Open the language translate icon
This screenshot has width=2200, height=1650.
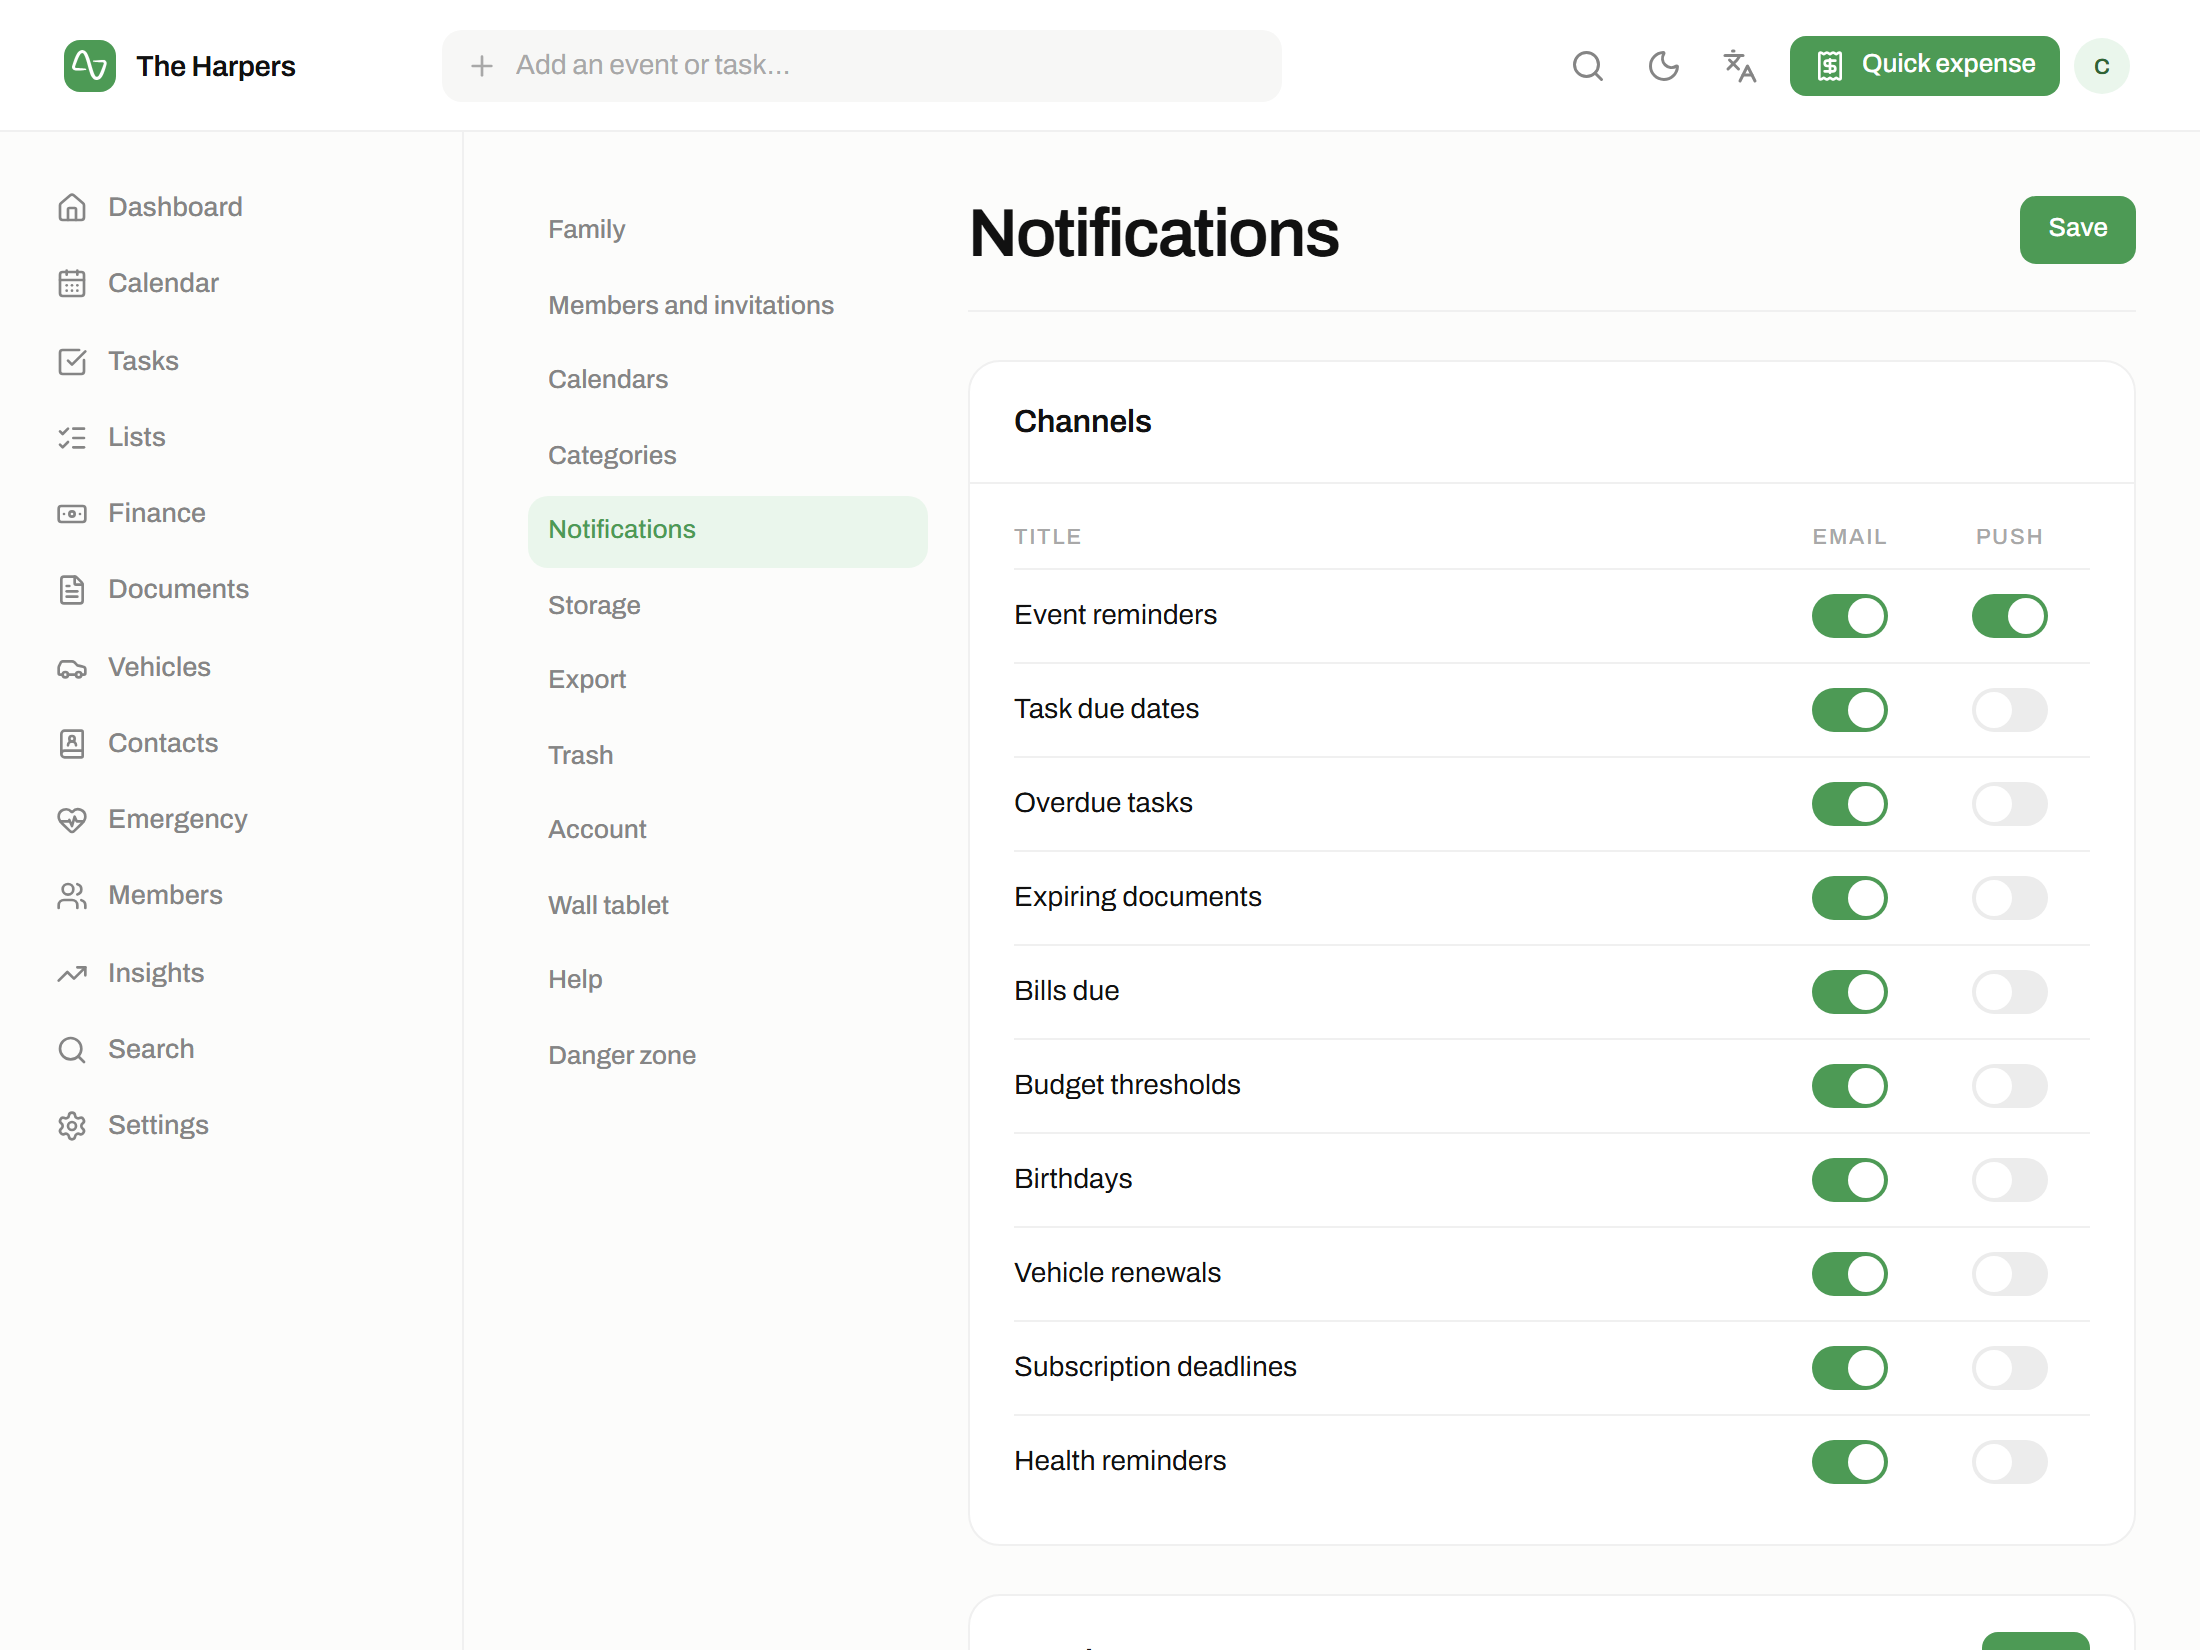coord(1740,66)
